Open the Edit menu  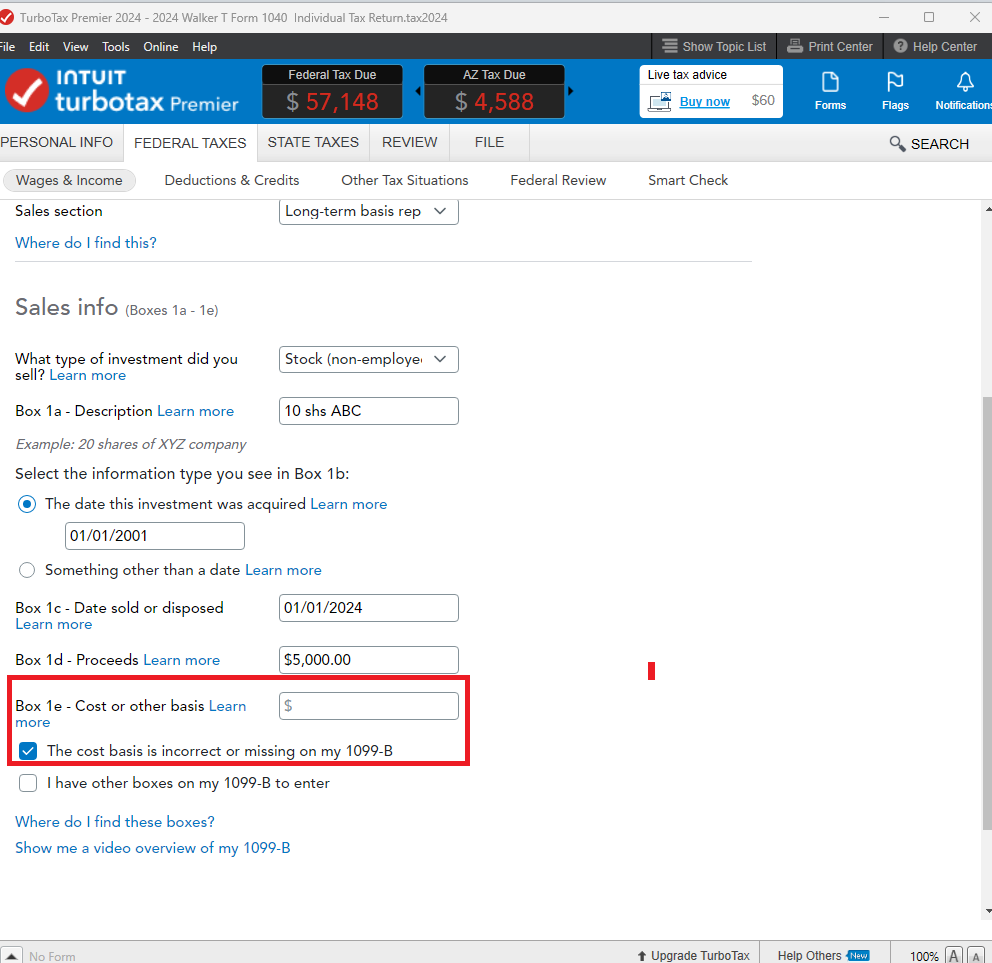pyautogui.click(x=39, y=47)
